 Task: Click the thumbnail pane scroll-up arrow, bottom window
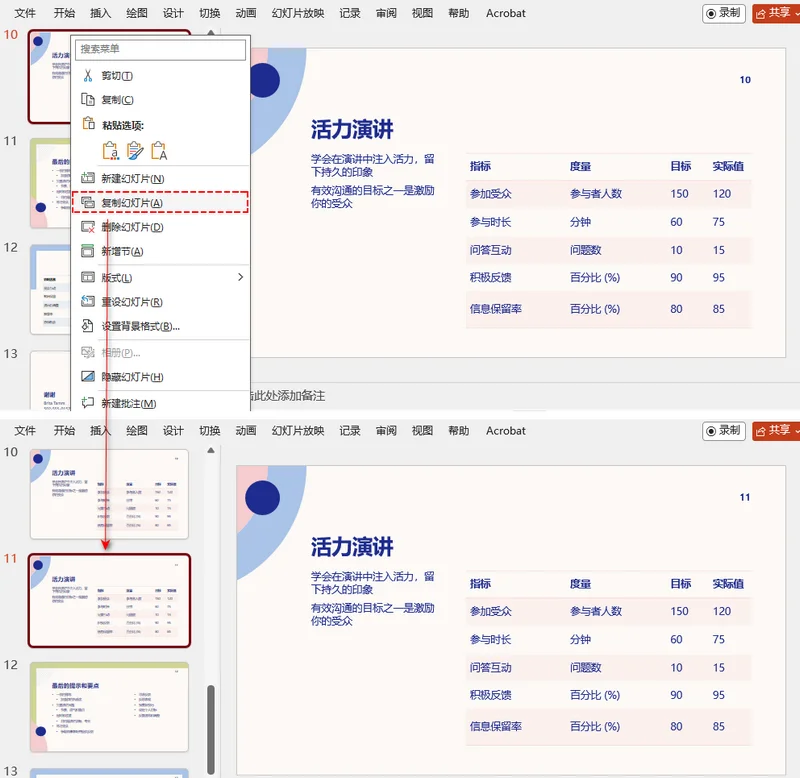pyautogui.click(x=211, y=450)
